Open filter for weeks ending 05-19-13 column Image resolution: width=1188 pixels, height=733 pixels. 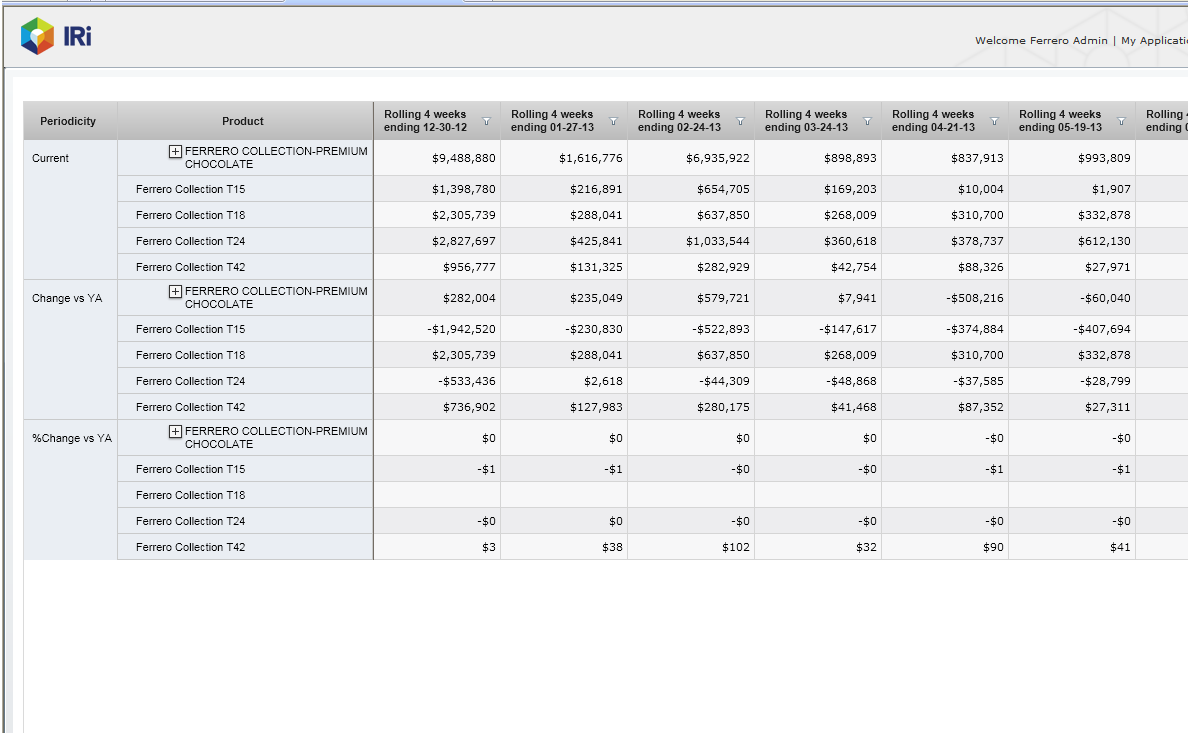click(x=1122, y=121)
